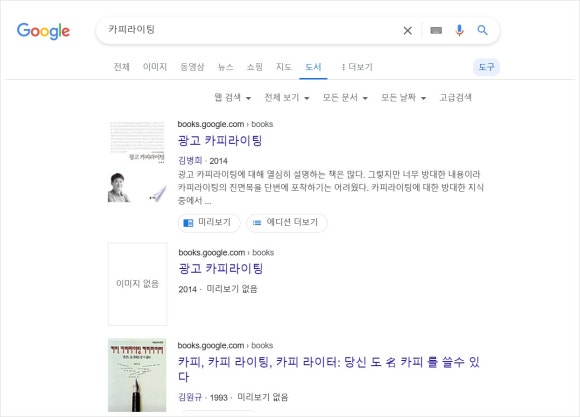Expand the 모든 날짜 dropdown
The width and height of the screenshot is (580, 417).
(x=404, y=98)
